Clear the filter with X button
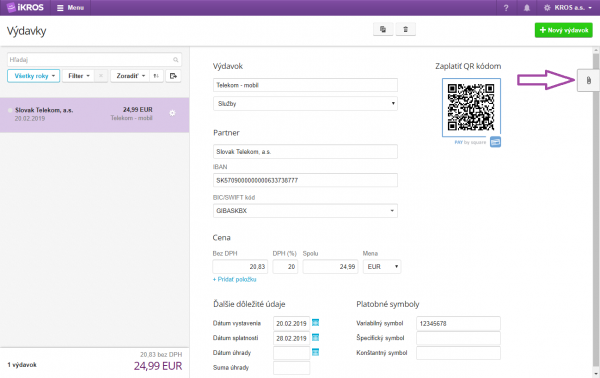 tap(101, 76)
